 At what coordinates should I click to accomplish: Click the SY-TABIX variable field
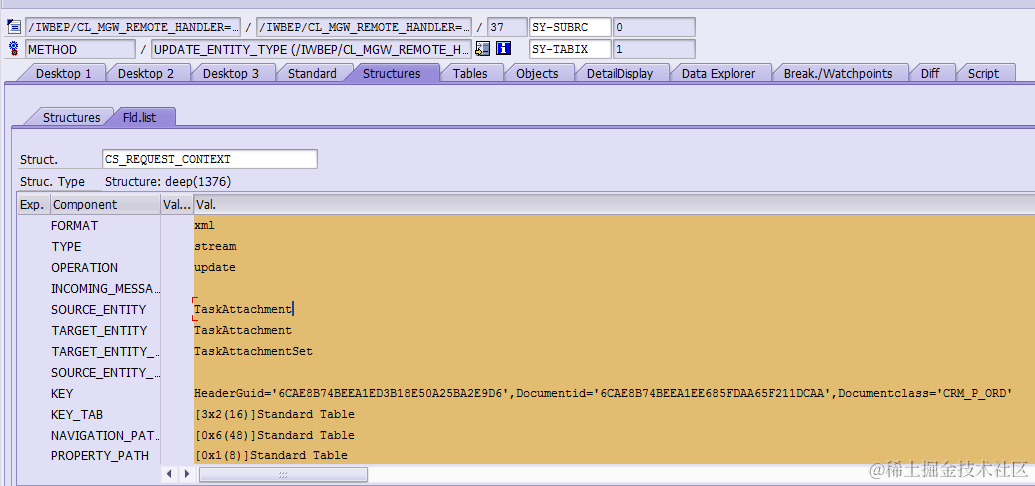pyautogui.click(x=570, y=49)
